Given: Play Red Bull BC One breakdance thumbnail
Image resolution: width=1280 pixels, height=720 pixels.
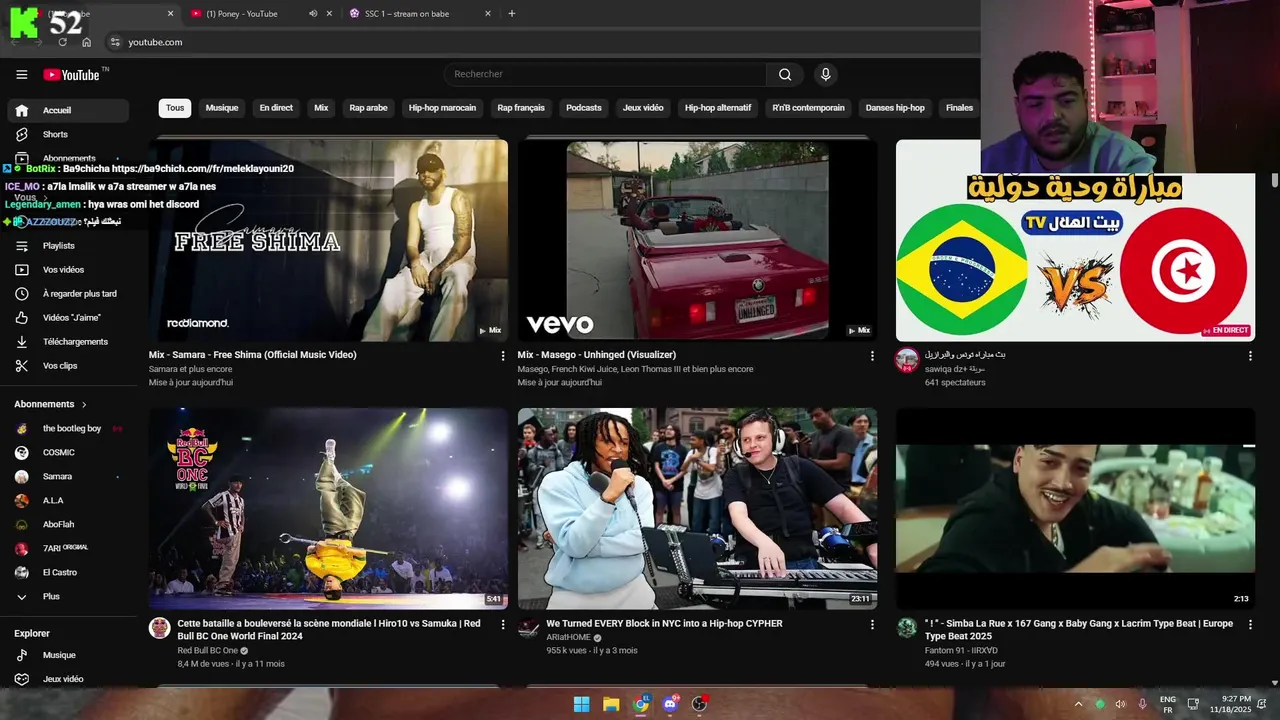Looking at the screenshot, I should point(328,508).
